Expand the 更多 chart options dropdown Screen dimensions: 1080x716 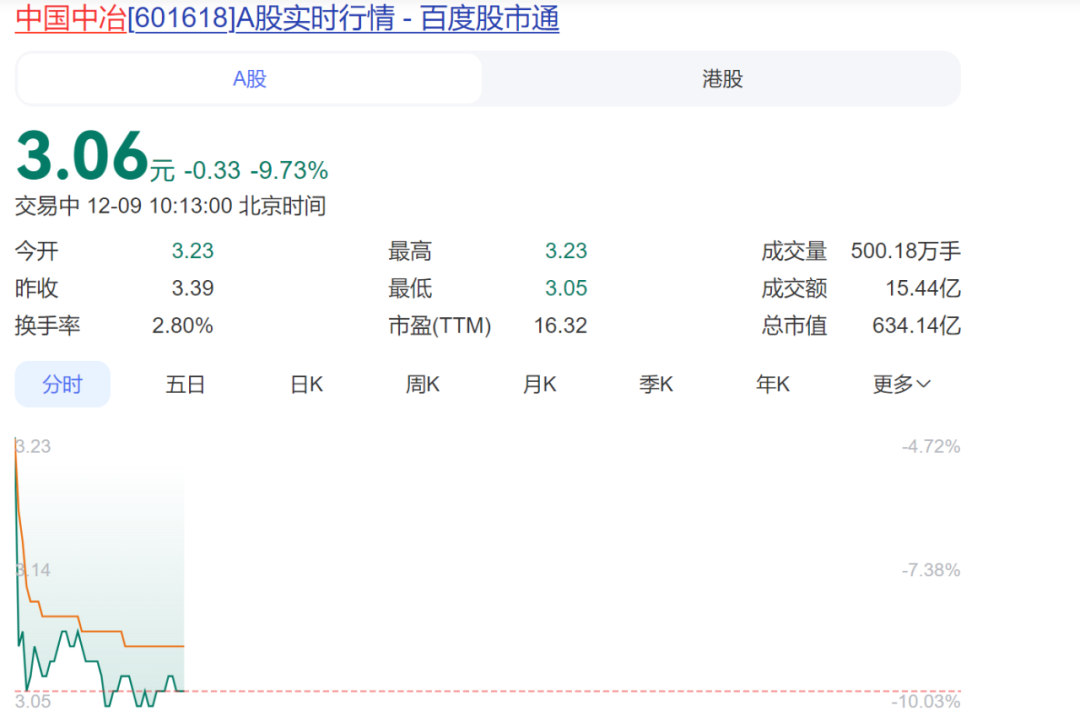coord(899,384)
